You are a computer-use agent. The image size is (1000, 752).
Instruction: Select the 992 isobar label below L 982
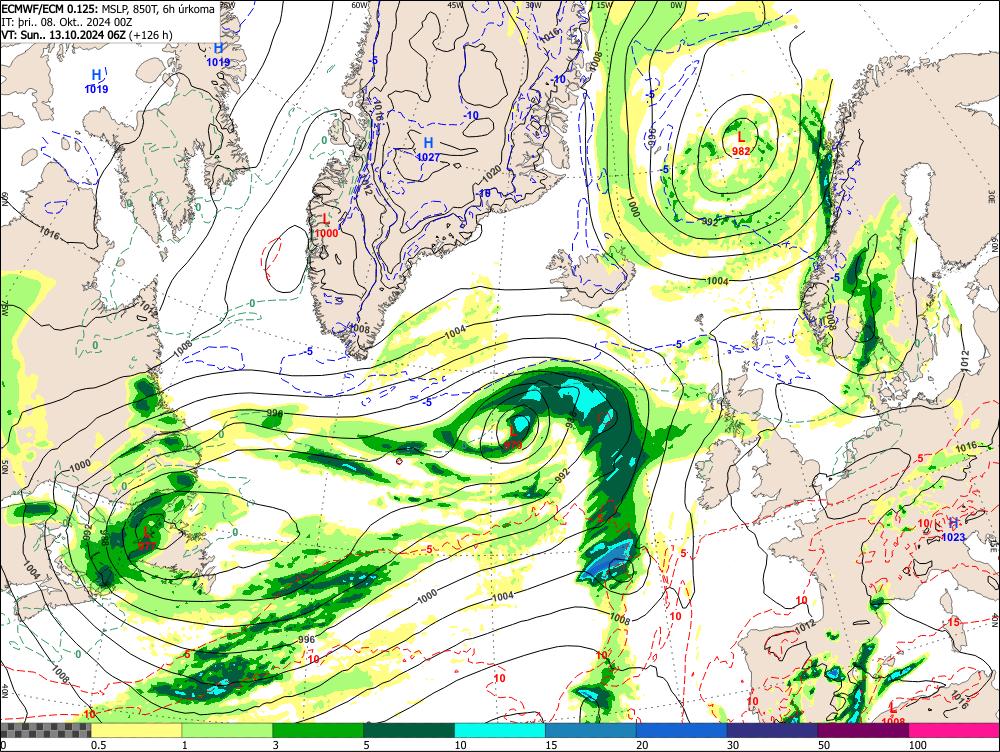click(x=709, y=221)
